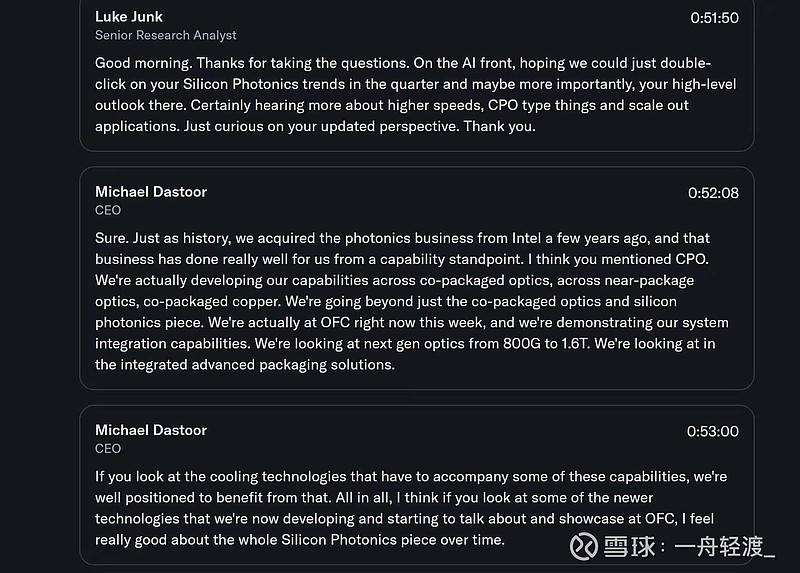Jump to timestamp 0:51:50

(714, 17)
